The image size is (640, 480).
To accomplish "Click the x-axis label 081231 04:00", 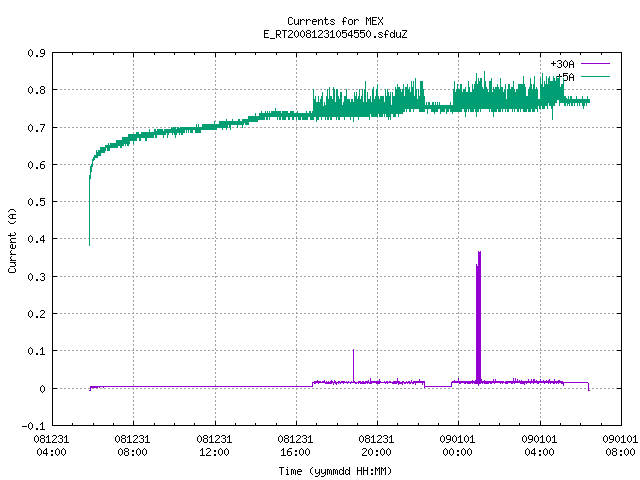I will (51, 446).
